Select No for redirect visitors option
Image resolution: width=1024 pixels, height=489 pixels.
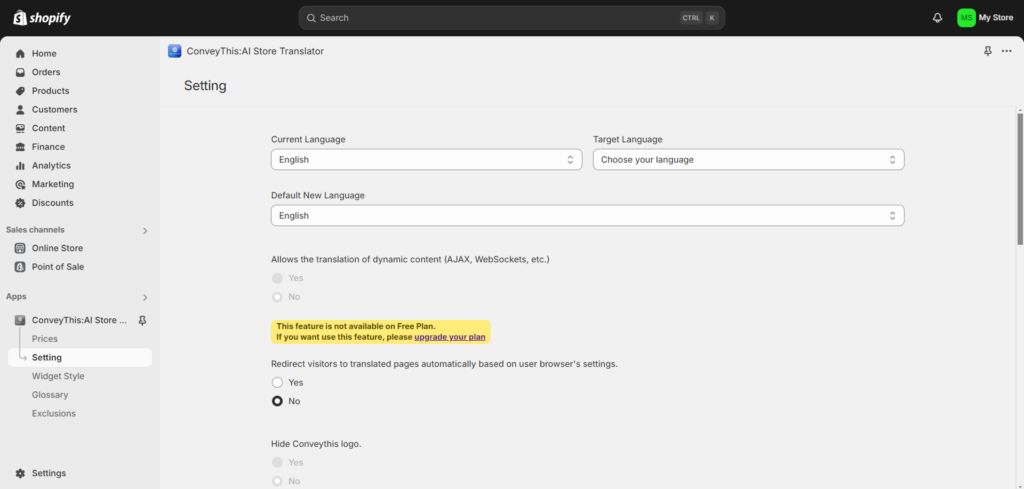pyautogui.click(x=278, y=401)
